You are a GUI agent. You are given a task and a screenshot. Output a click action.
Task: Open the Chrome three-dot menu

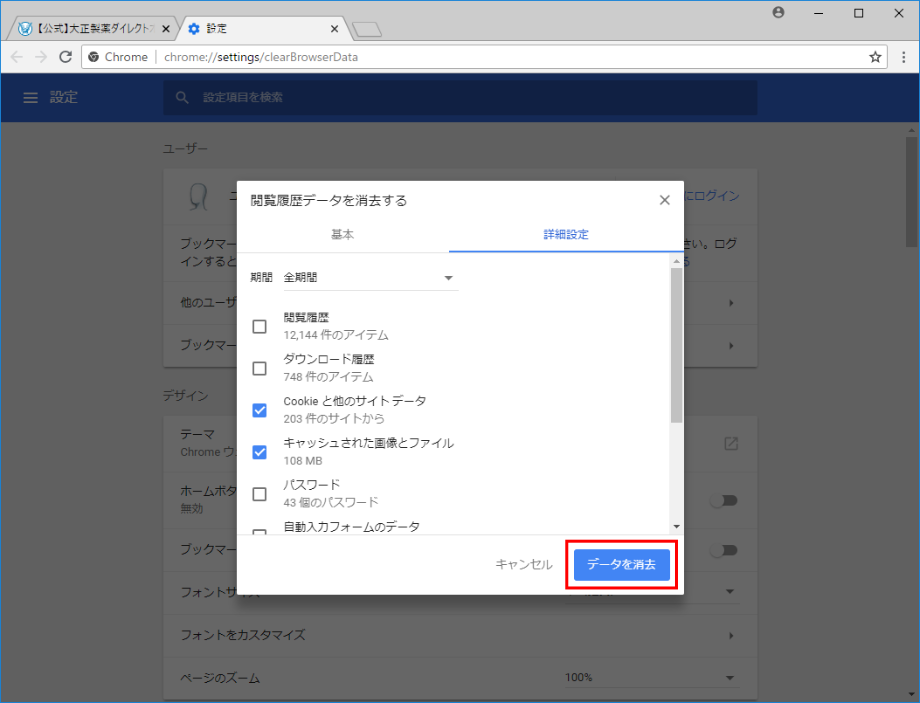pos(904,57)
